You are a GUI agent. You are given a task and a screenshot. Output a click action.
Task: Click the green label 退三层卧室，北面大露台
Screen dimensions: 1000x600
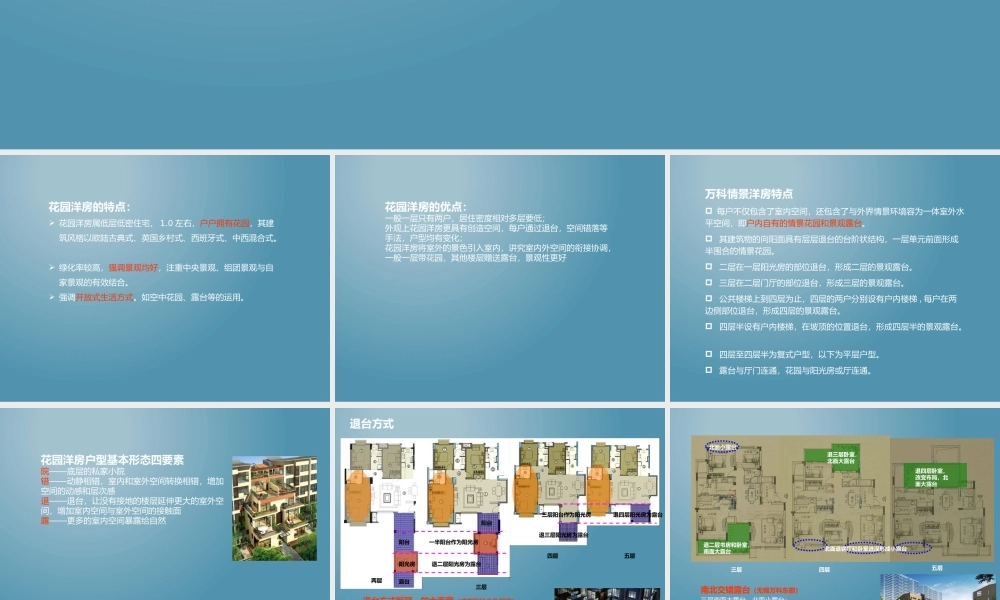(x=841, y=457)
